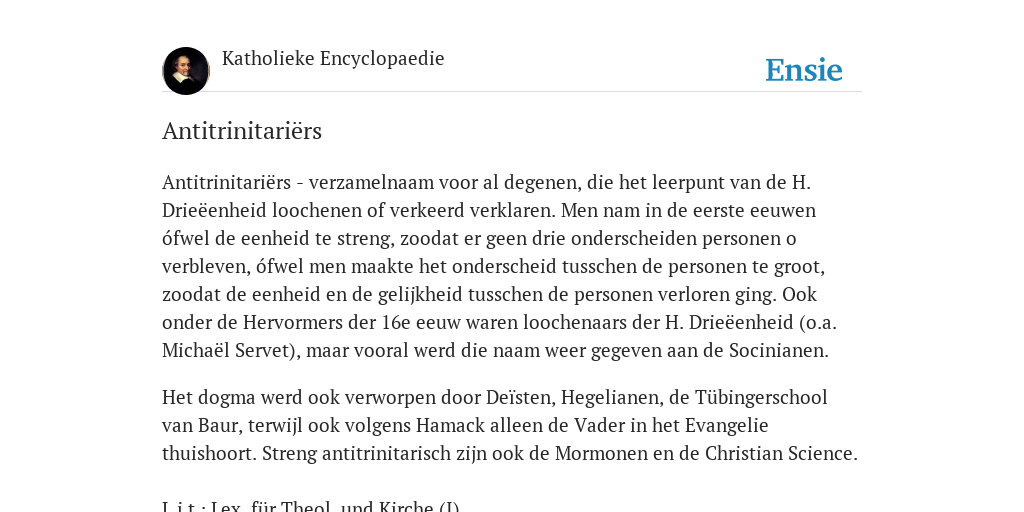The height and width of the screenshot is (512, 1024).
Task: Click the name Michaël Servet in the text
Action: click(x=225, y=351)
